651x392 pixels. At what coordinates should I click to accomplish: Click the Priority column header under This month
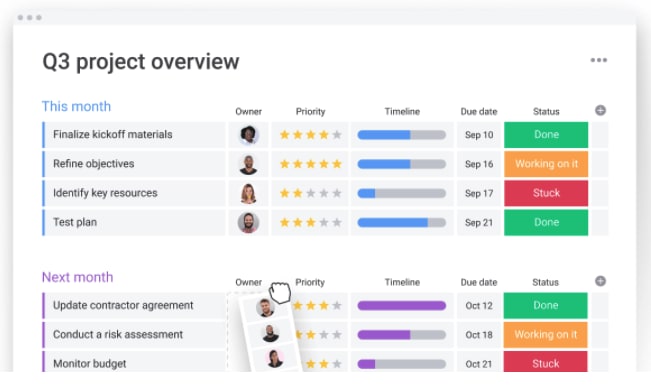point(310,111)
